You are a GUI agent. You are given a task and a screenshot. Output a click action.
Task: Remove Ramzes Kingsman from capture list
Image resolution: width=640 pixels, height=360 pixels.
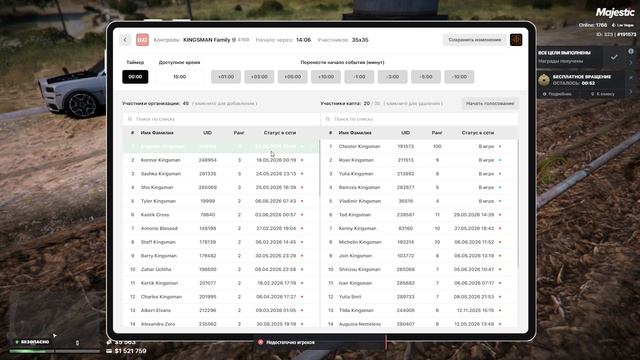coord(419,187)
